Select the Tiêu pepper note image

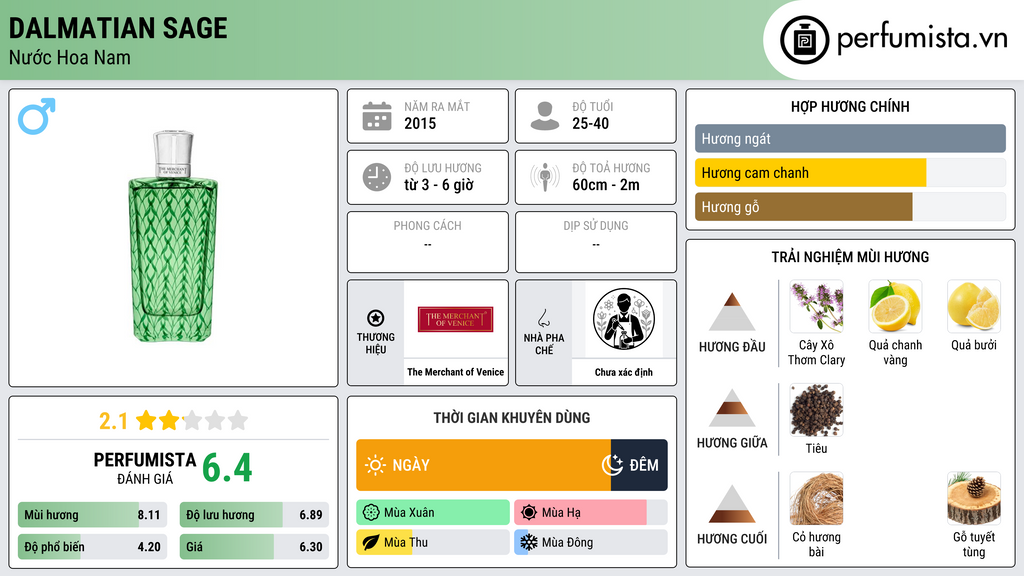[816, 410]
